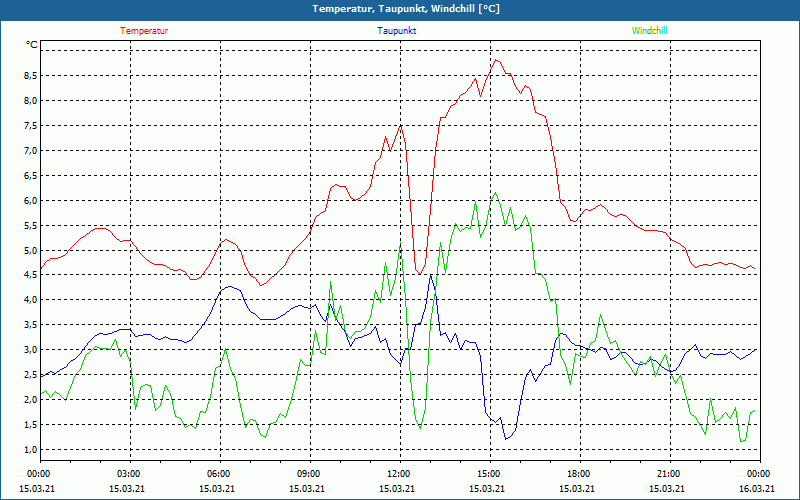
Task: Click the "15.03.21" date under 03:00
Action: coord(127,488)
